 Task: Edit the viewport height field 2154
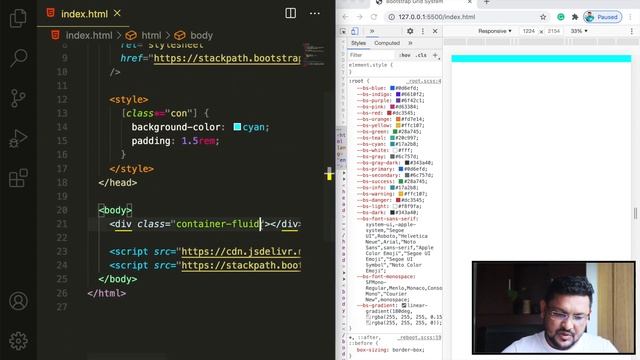553,31
